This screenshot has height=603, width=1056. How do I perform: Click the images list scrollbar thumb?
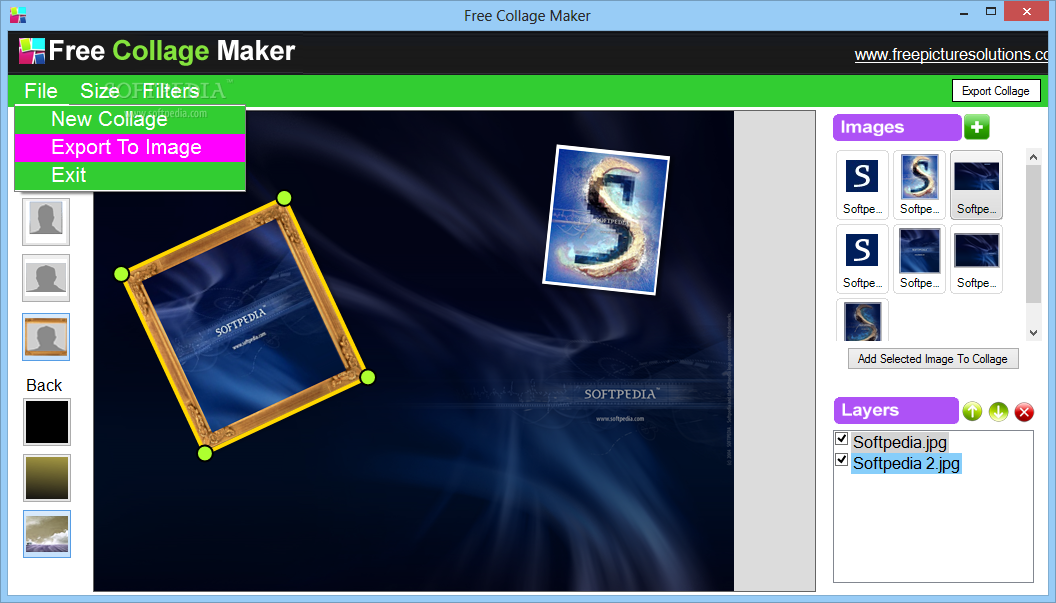1033,234
